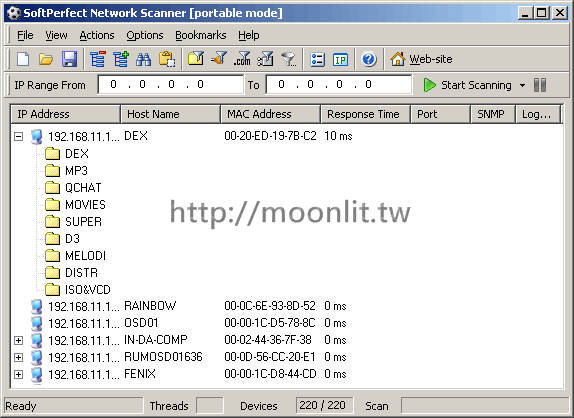Click the Start Scanning button
574x418 pixels.
coord(468,85)
